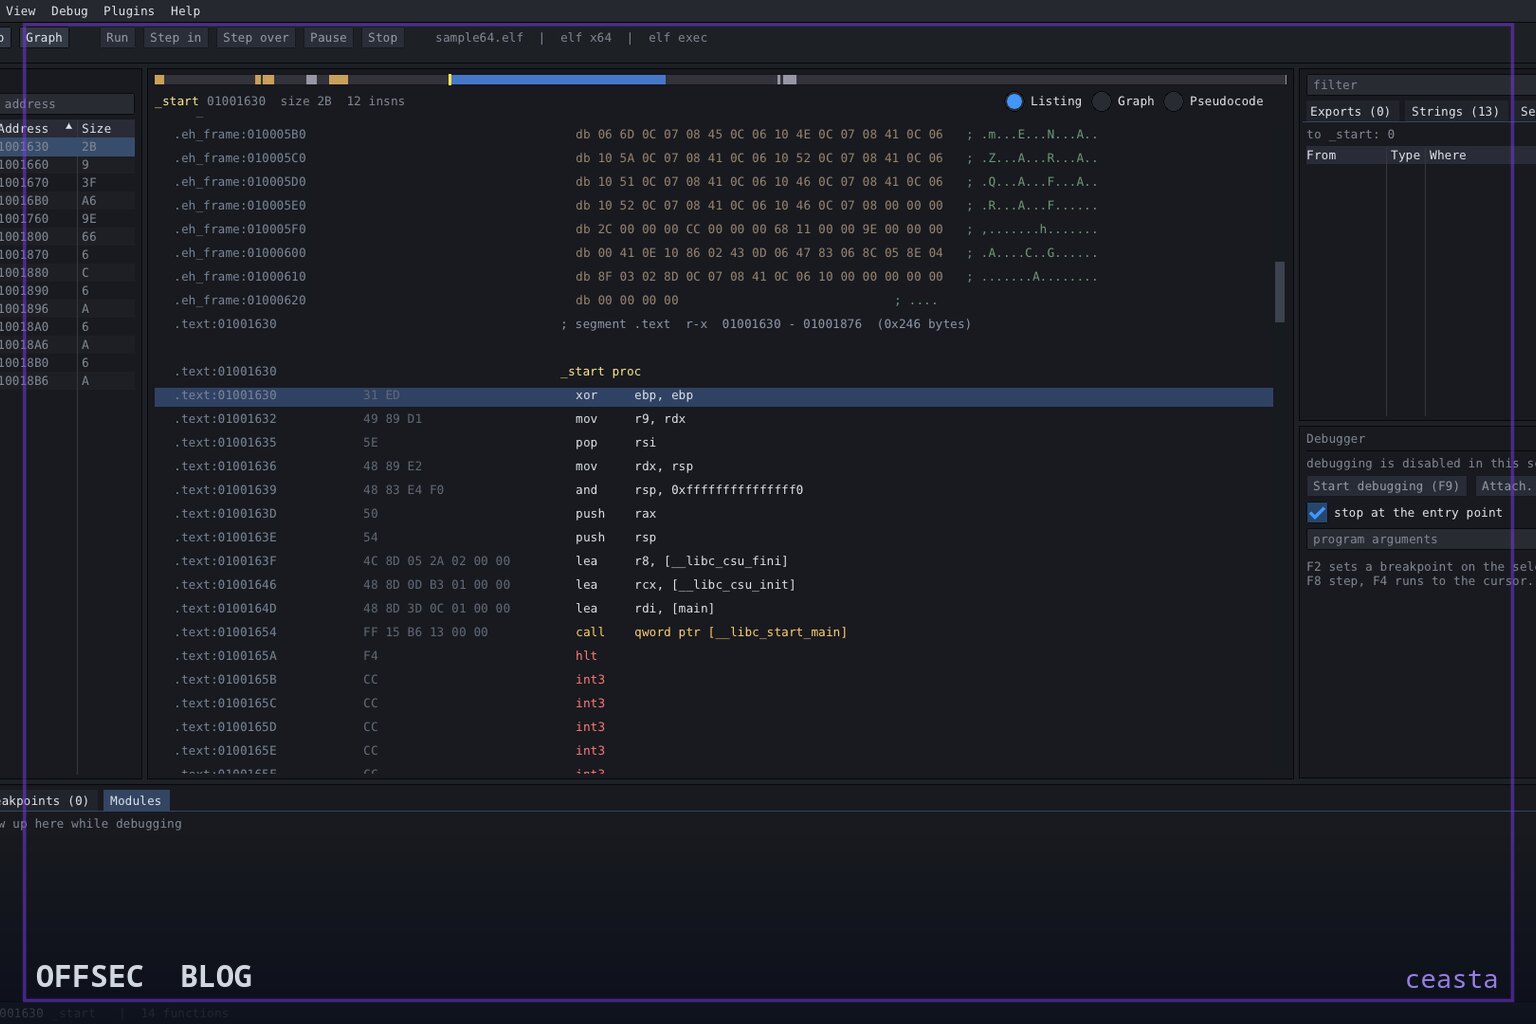
Task: Click Step in on the toolbar
Action: click(x=175, y=38)
